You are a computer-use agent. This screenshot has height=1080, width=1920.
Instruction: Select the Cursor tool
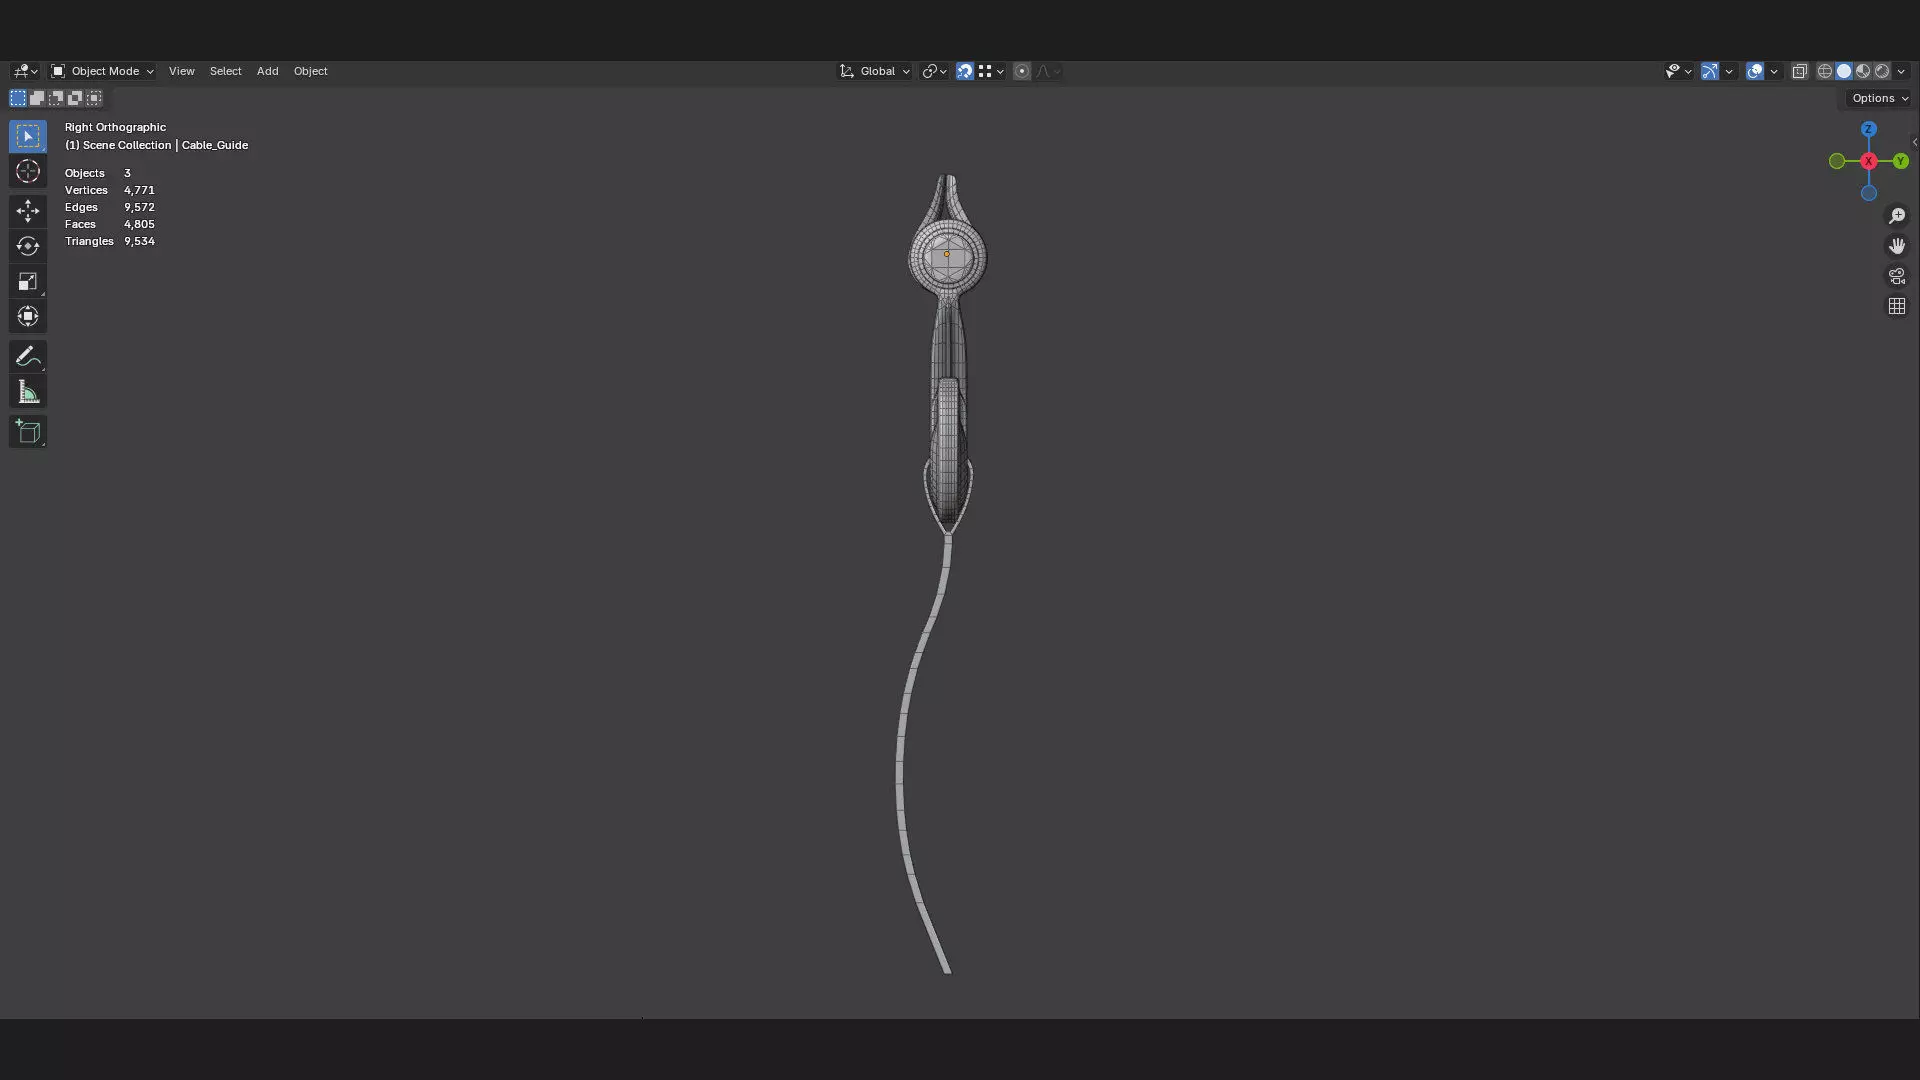tap(28, 171)
